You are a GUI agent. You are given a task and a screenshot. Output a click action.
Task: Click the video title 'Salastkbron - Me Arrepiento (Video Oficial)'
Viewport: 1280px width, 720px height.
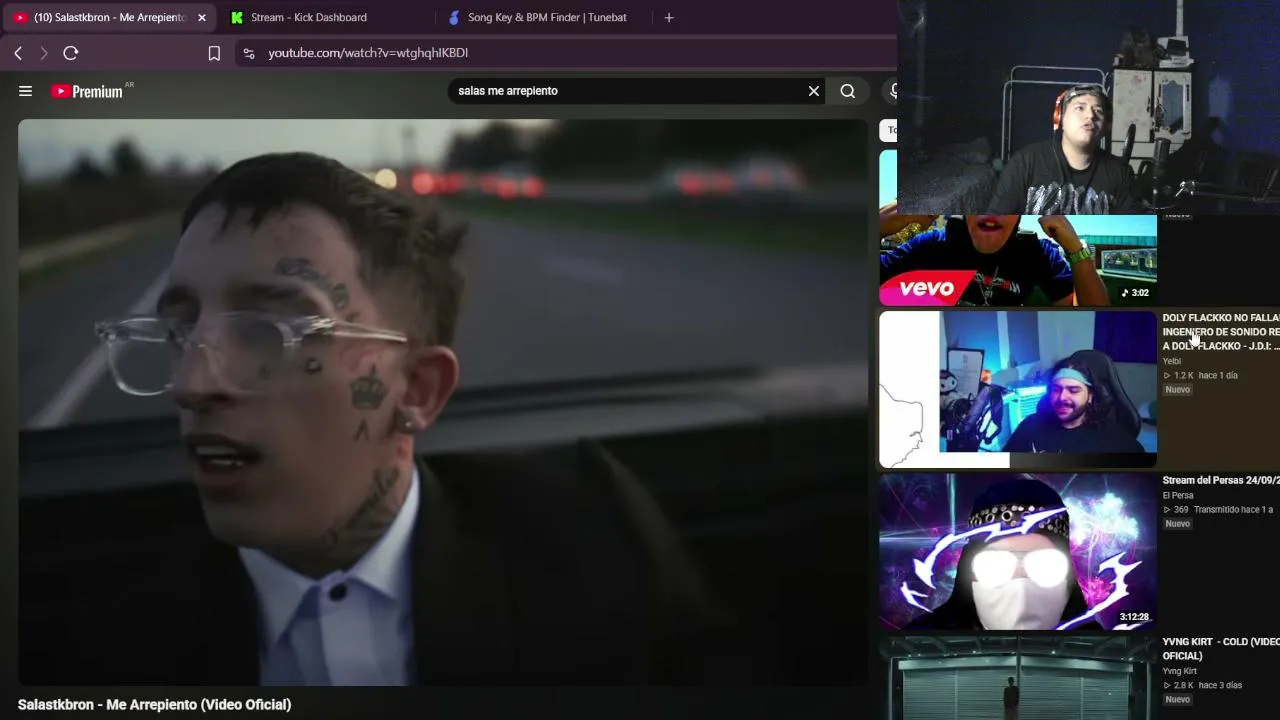pyautogui.click(x=154, y=705)
